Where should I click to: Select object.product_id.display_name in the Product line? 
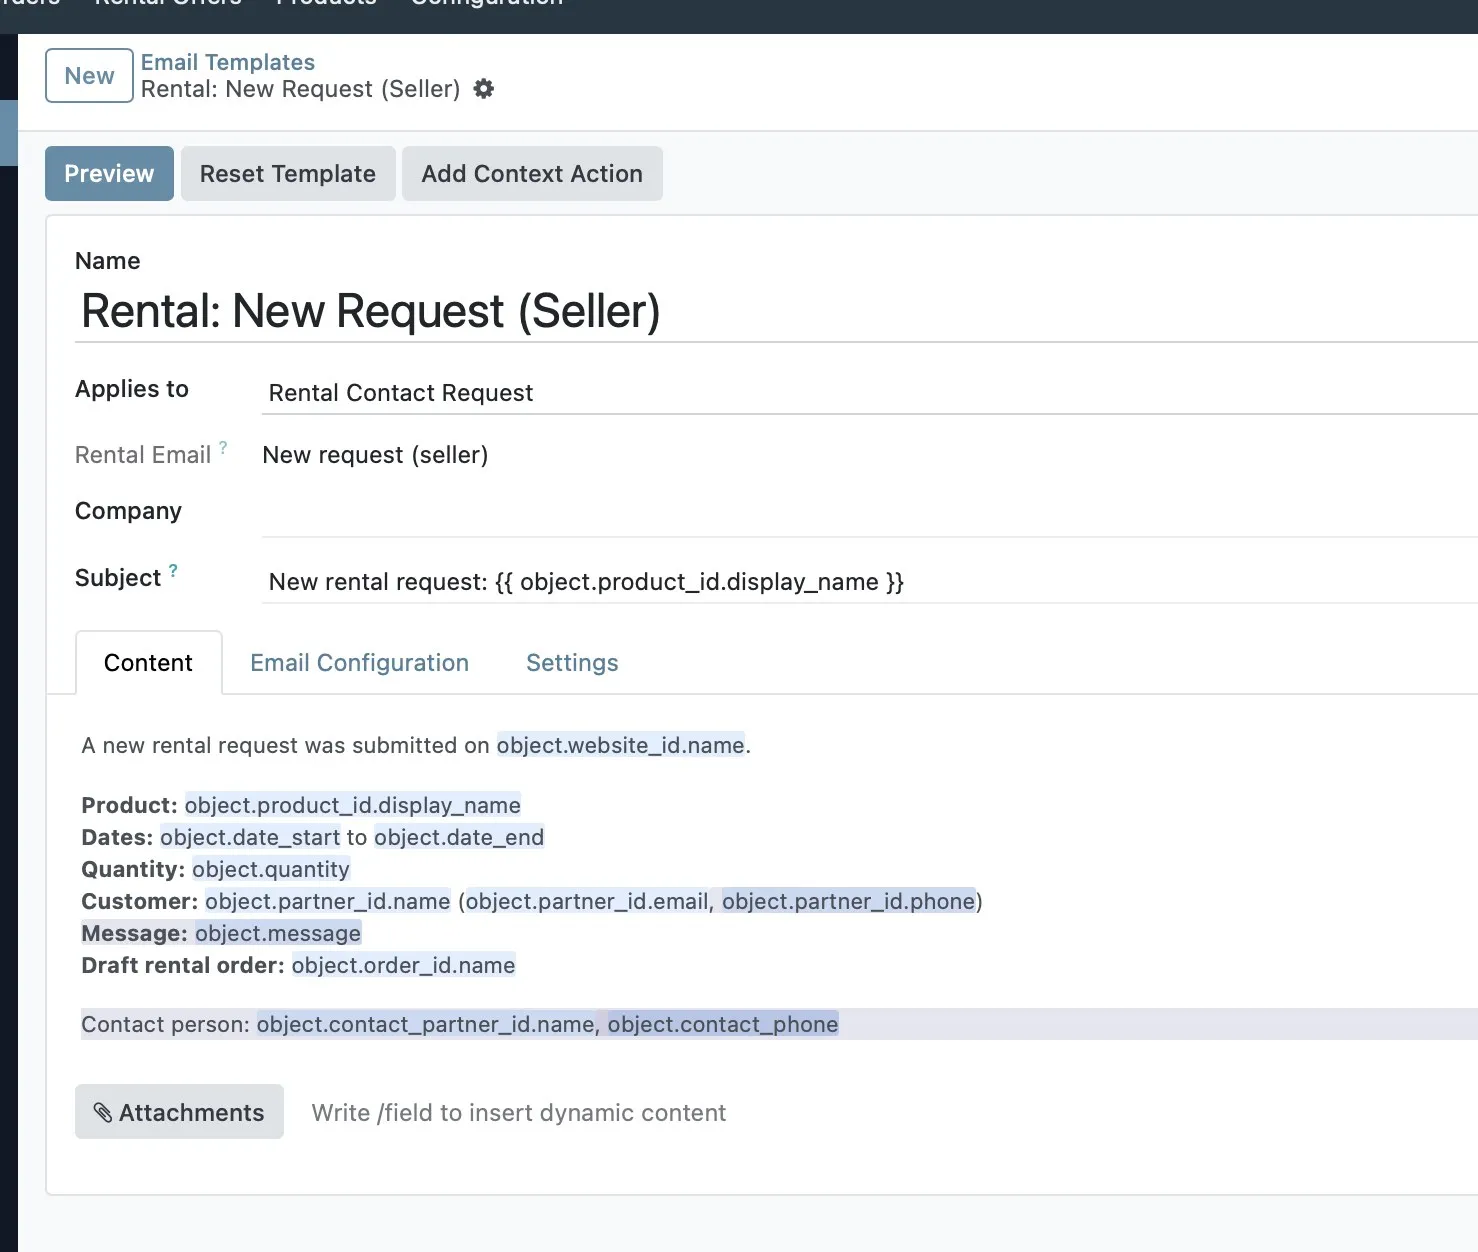pyautogui.click(x=352, y=805)
